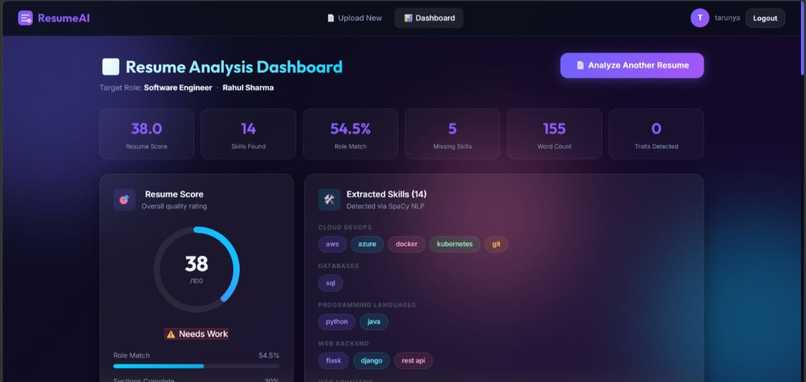Click the document icon in Analyze Another Resume
806x382 pixels.
tap(580, 65)
